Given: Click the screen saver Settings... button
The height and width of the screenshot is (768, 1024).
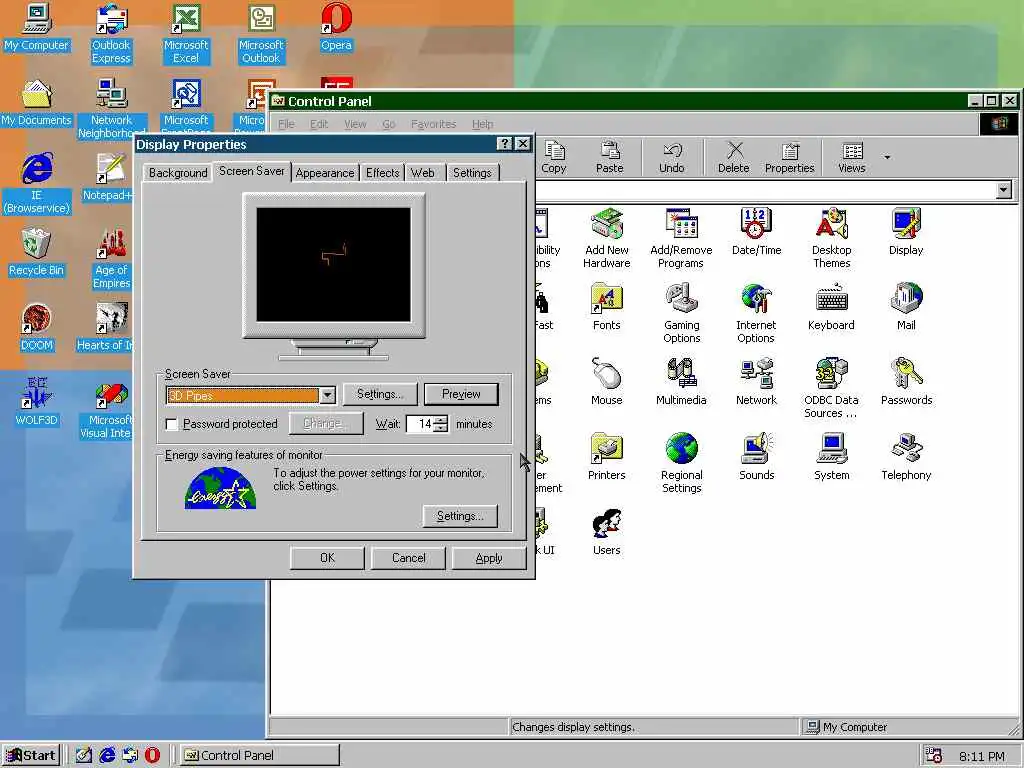Looking at the screenshot, I should point(379,394).
